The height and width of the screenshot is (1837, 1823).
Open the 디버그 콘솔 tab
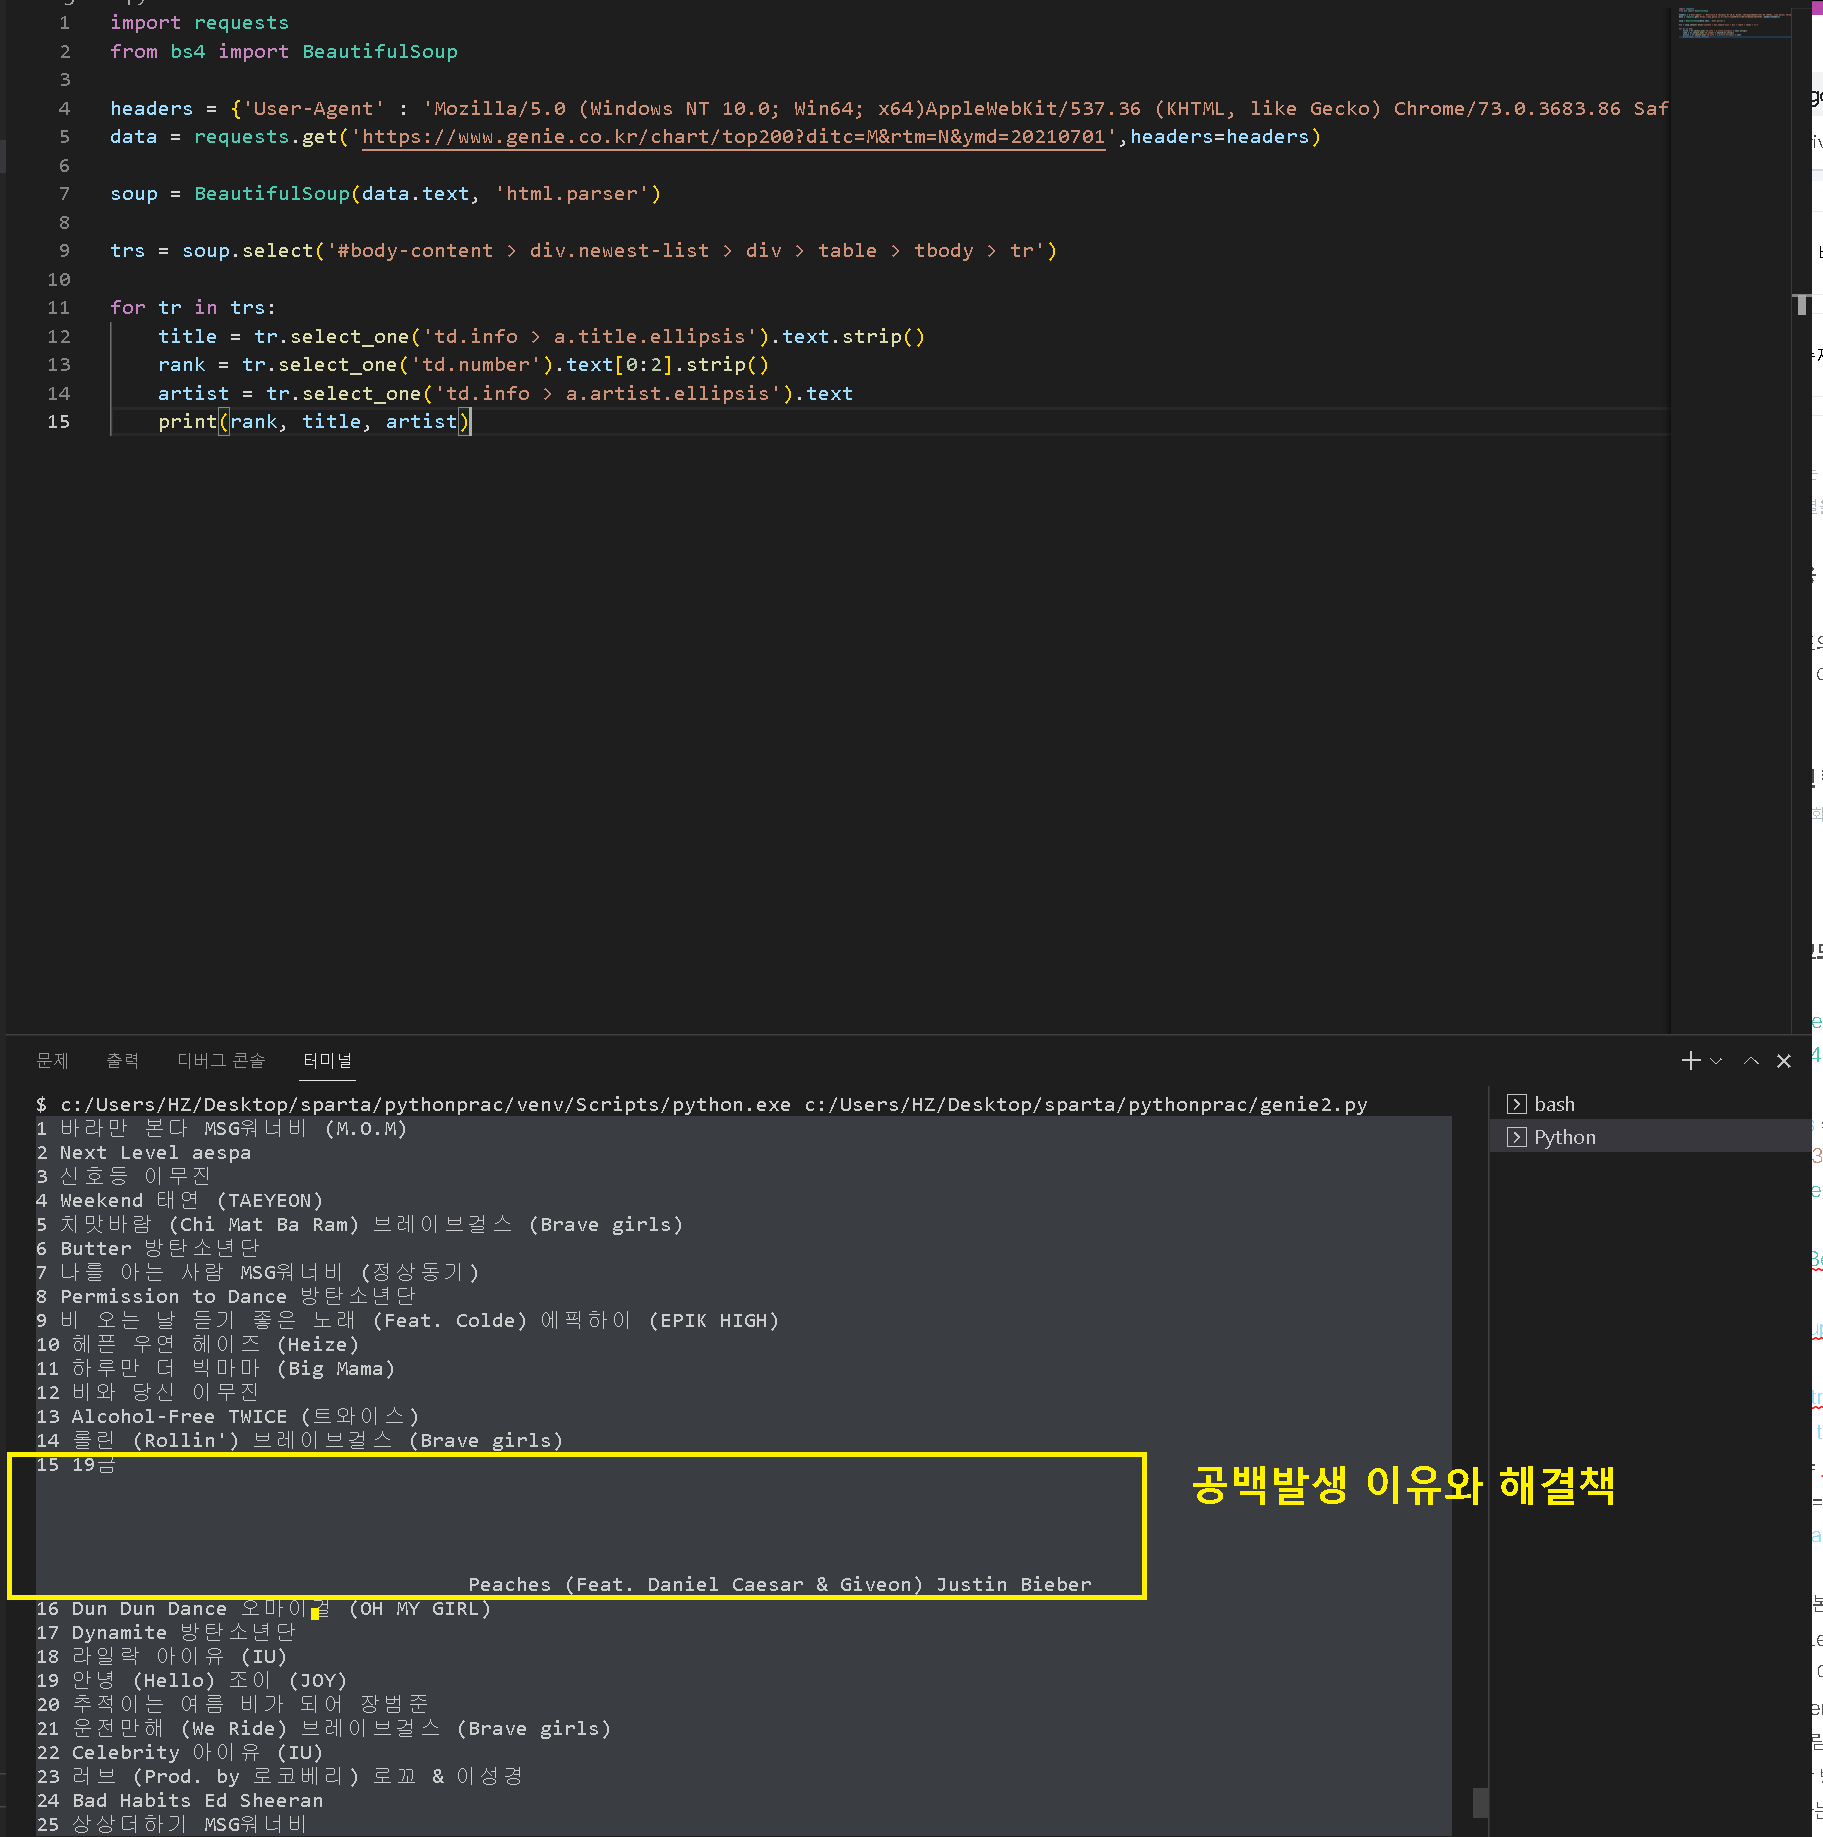[x=221, y=1060]
